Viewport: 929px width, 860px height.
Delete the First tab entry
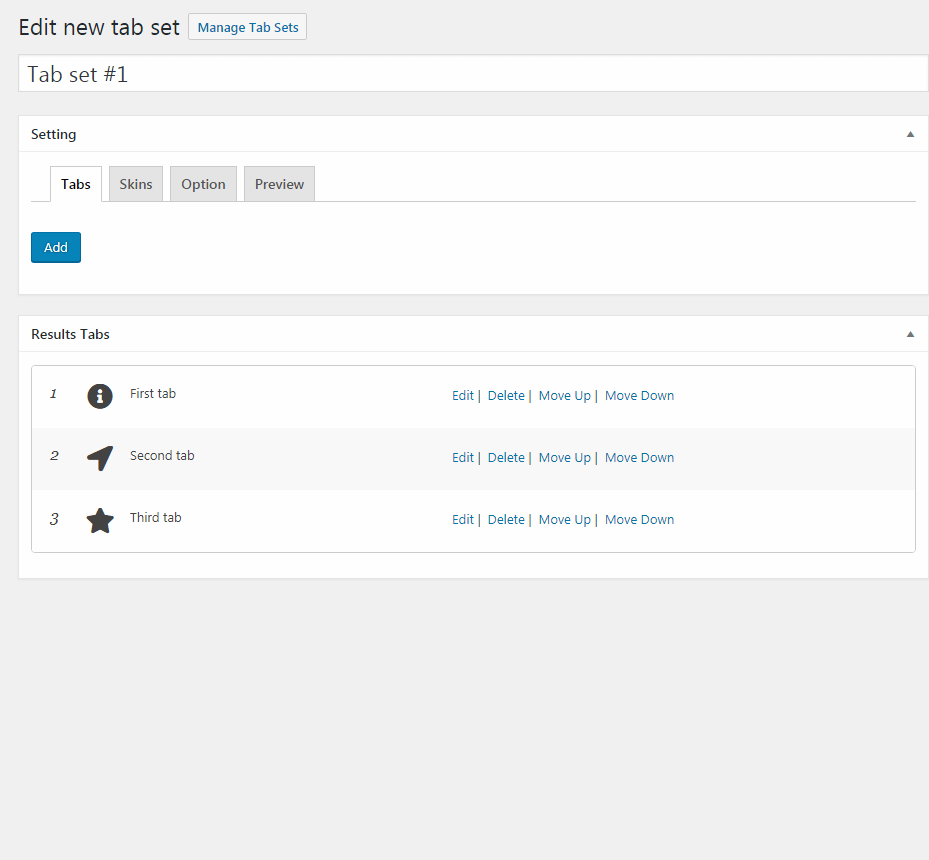coord(506,396)
